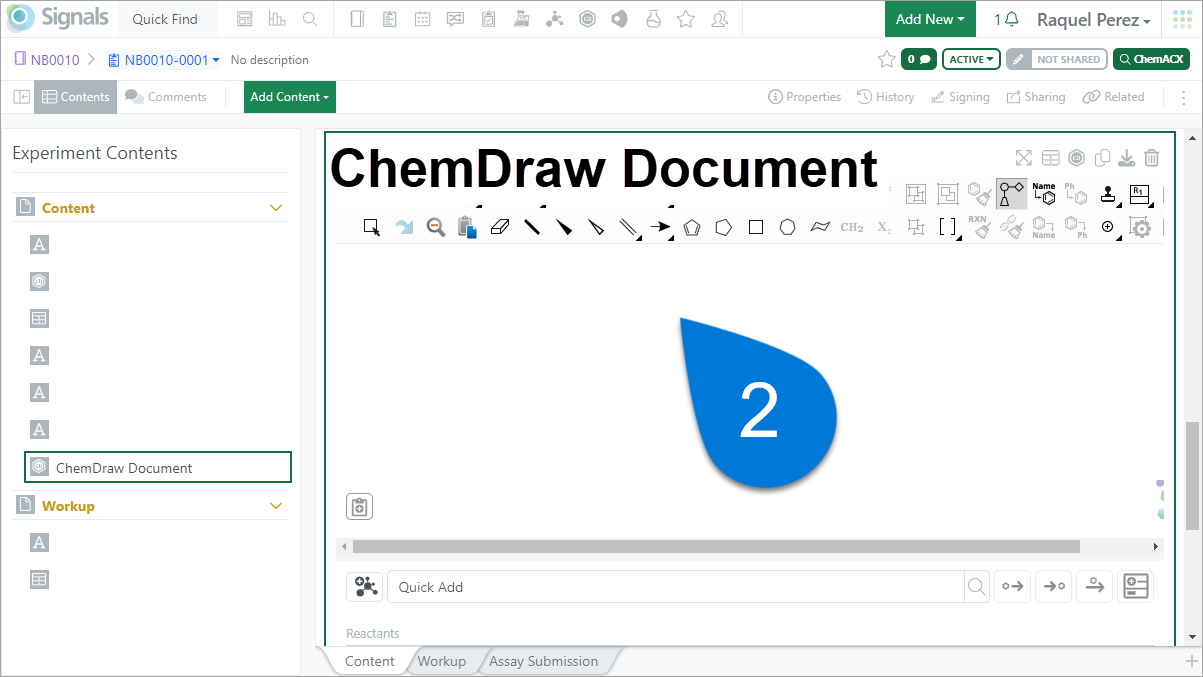Screen dimensions: 1203x677
Task: Select the R1 group label tool
Action: coord(1140,194)
